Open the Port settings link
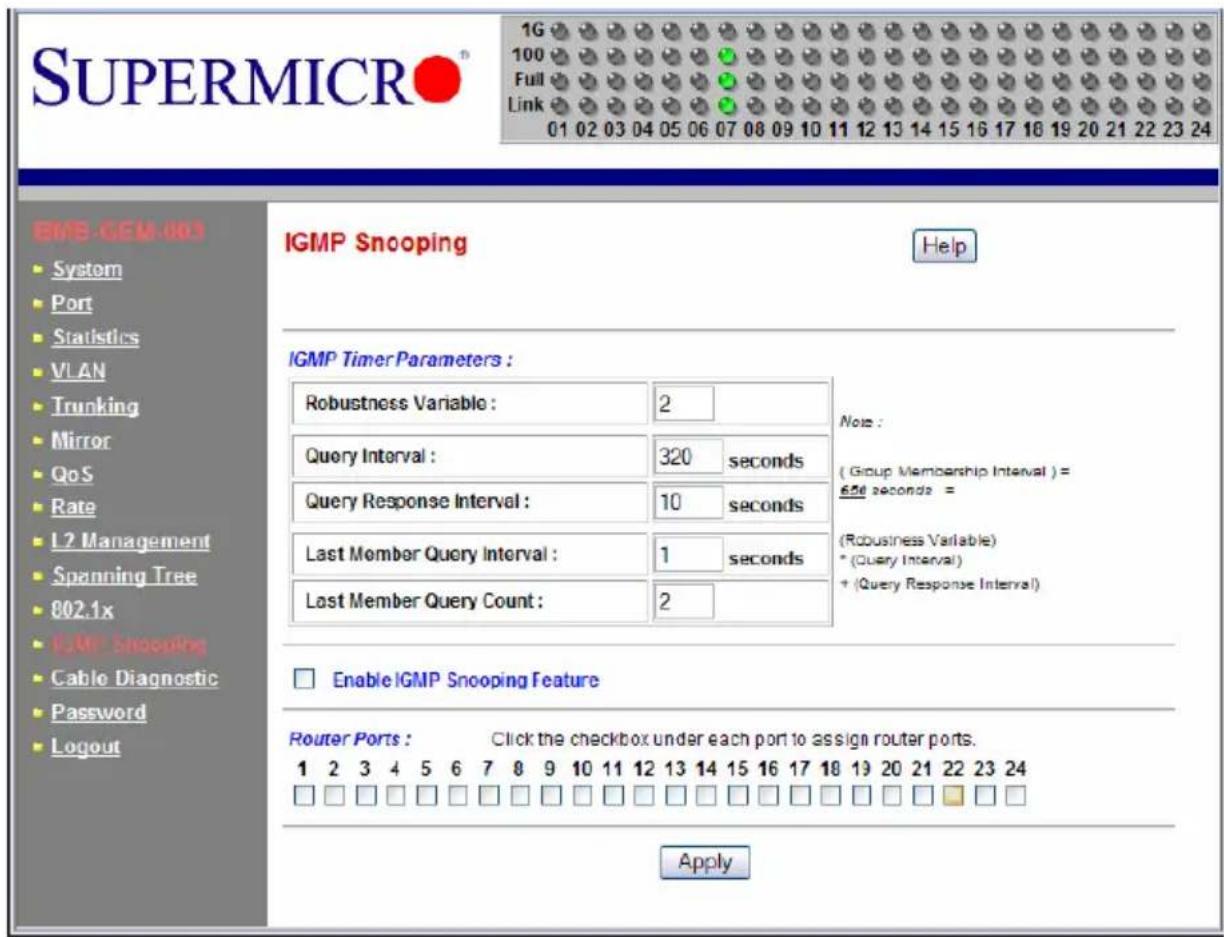The width and height of the screenshot is (1224, 937). [72, 303]
